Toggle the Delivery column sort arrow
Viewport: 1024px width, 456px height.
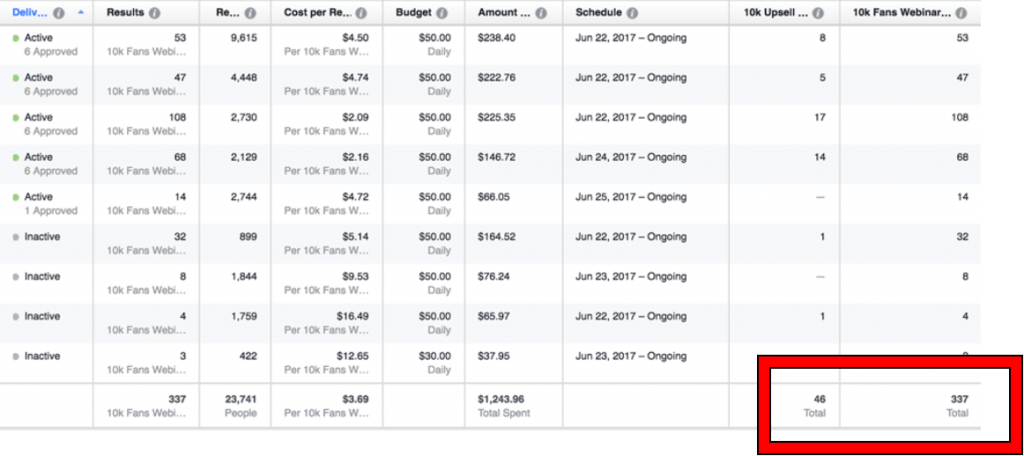tap(80, 14)
